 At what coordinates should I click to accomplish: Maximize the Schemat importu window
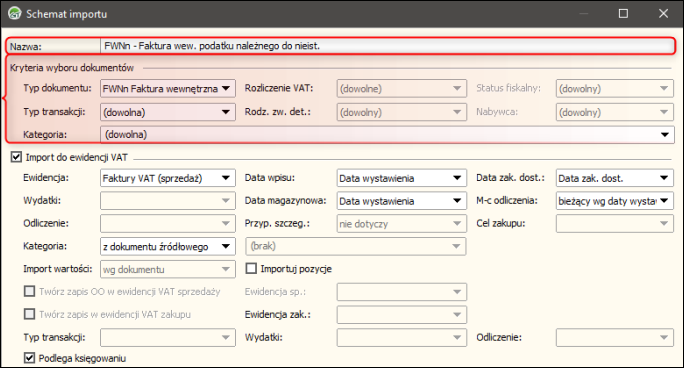[623, 14]
